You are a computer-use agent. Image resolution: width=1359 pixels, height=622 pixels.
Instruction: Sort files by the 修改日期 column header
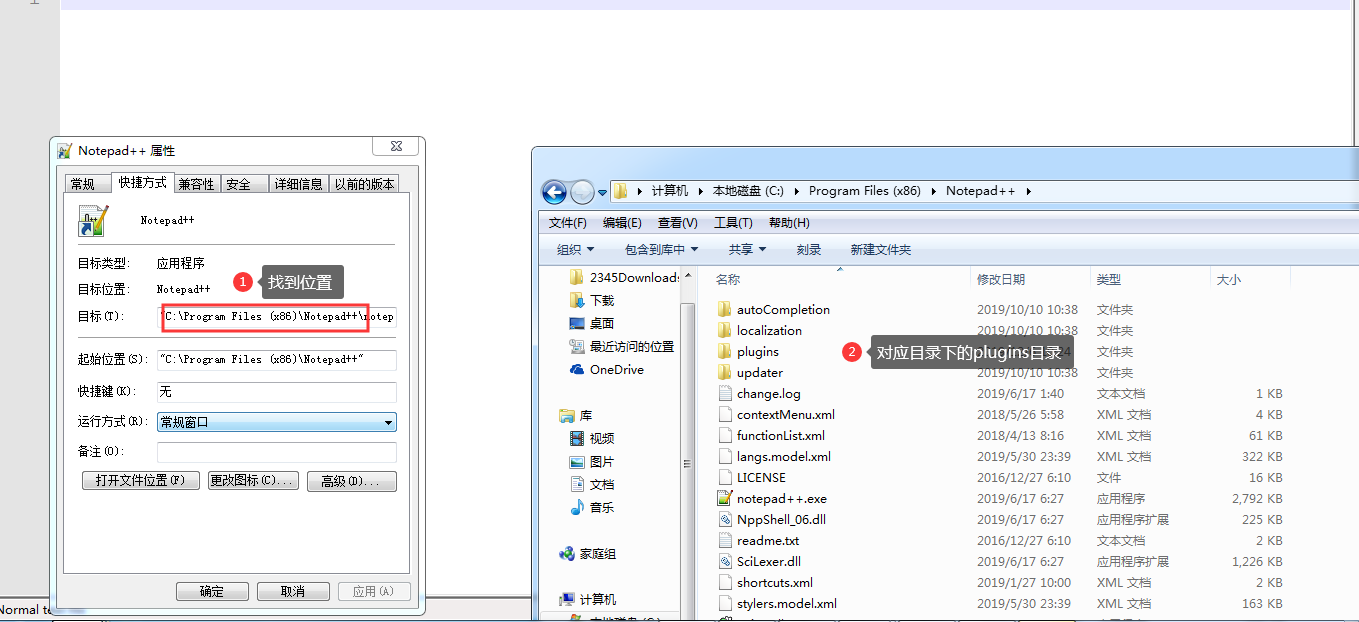(1002, 279)
